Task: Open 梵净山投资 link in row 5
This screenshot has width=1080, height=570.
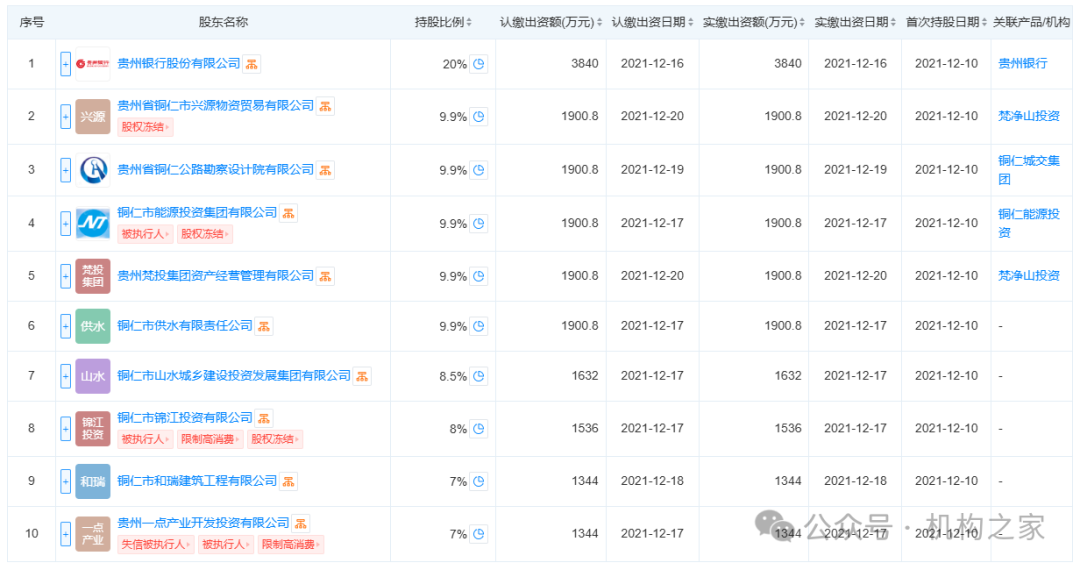Action: pos(1029,275)
